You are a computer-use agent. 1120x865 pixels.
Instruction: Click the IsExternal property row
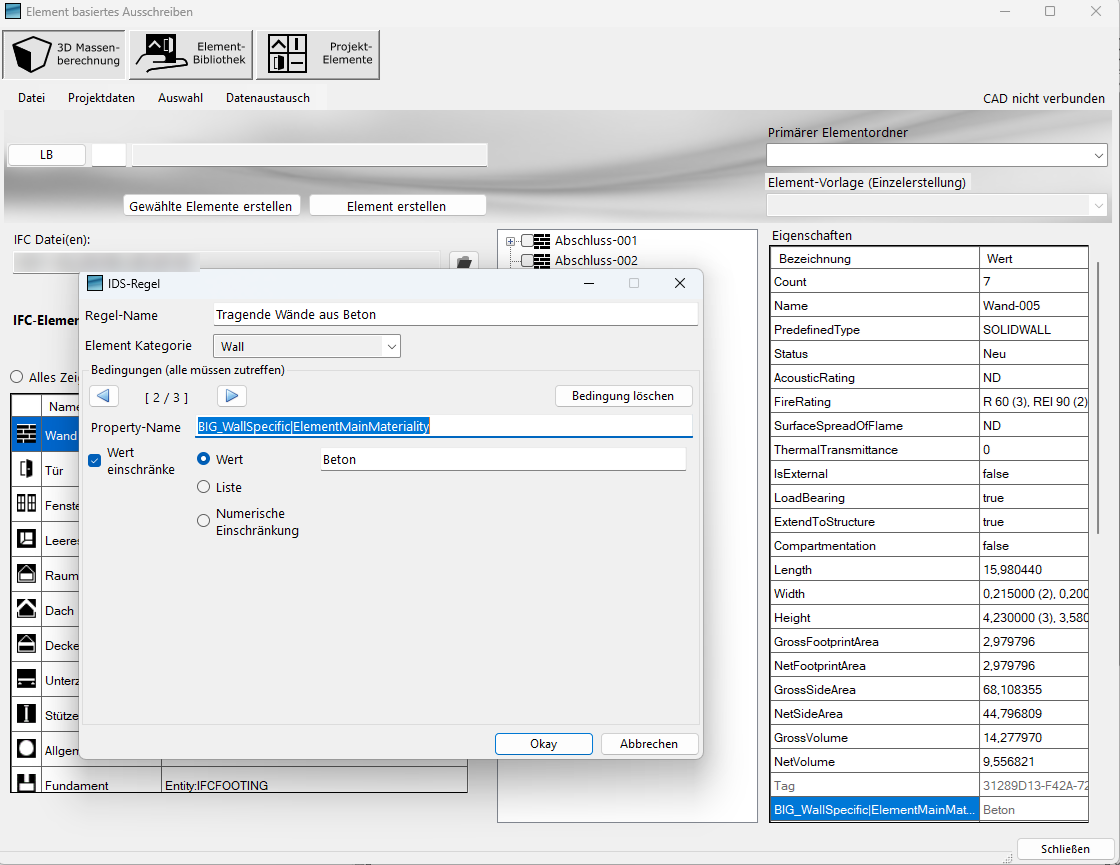pyautogui.click(x=929, y=474)
